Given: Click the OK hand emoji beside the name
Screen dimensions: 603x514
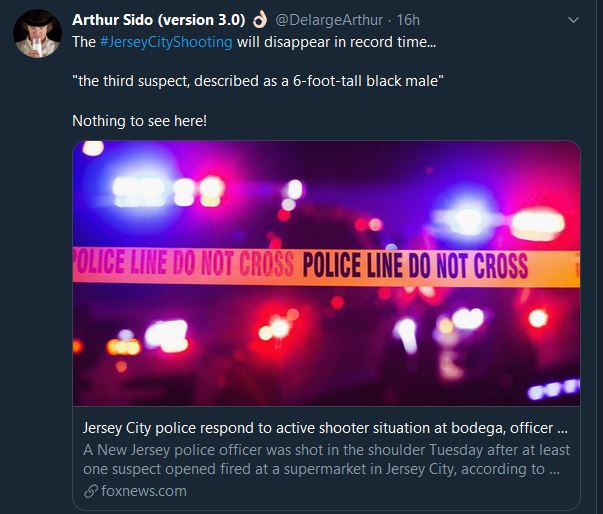Looking at the screenshot, I should 260,20.
